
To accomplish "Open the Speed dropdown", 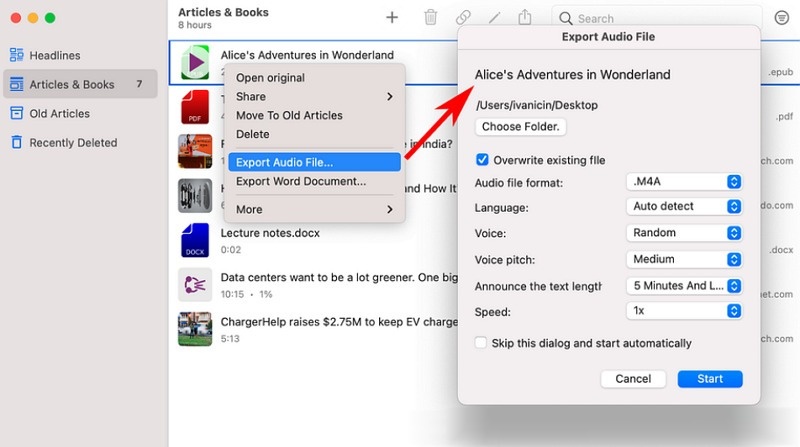I will [x=685, y=311].
